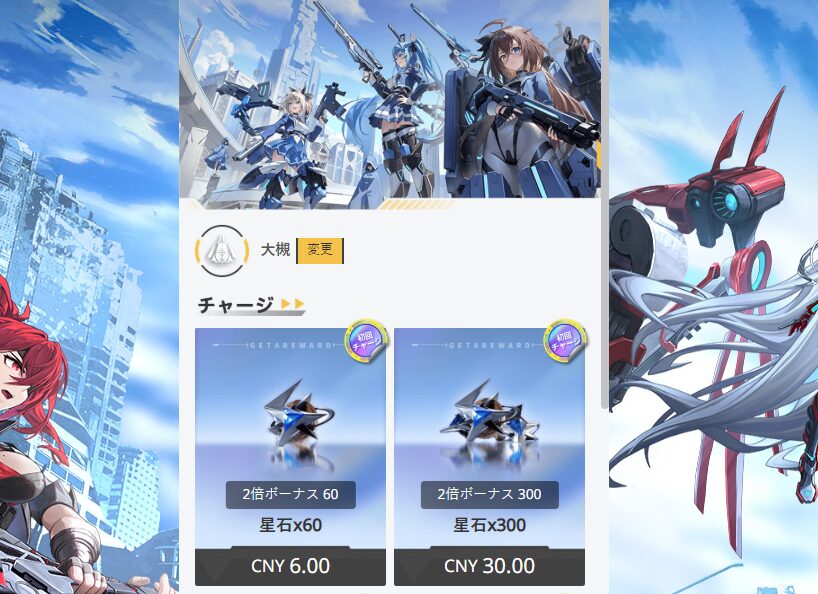Click the single star-stone gem image

[x=296, y=418]
